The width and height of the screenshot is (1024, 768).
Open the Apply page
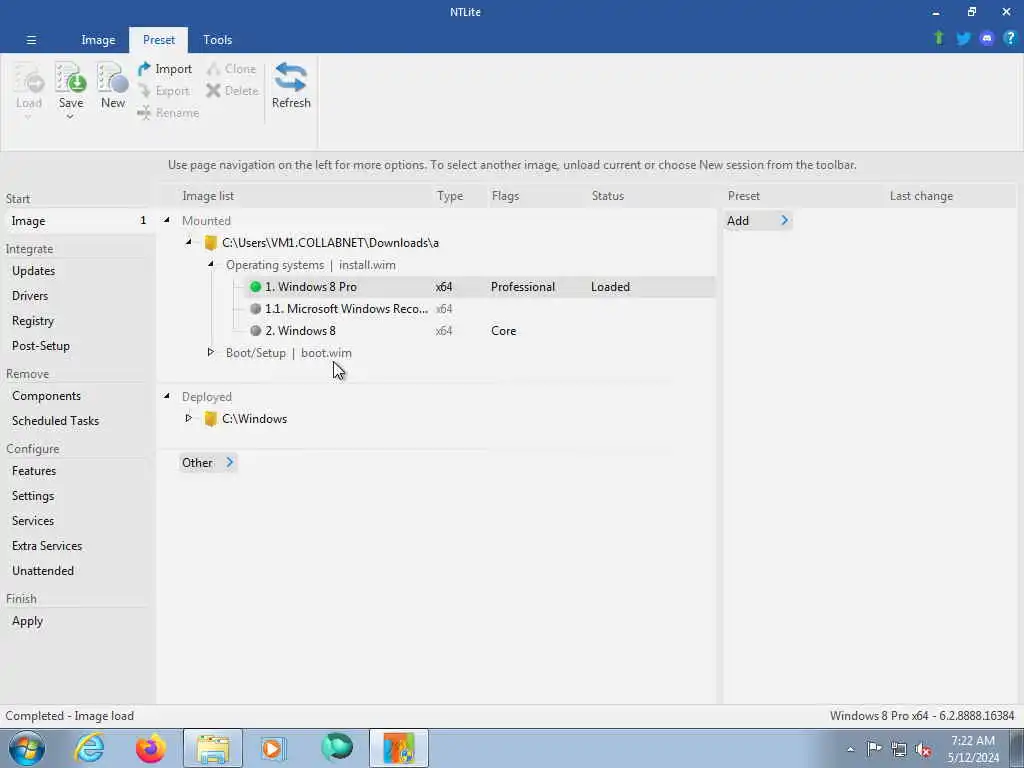pyautogui.click(x=27, y=621)
